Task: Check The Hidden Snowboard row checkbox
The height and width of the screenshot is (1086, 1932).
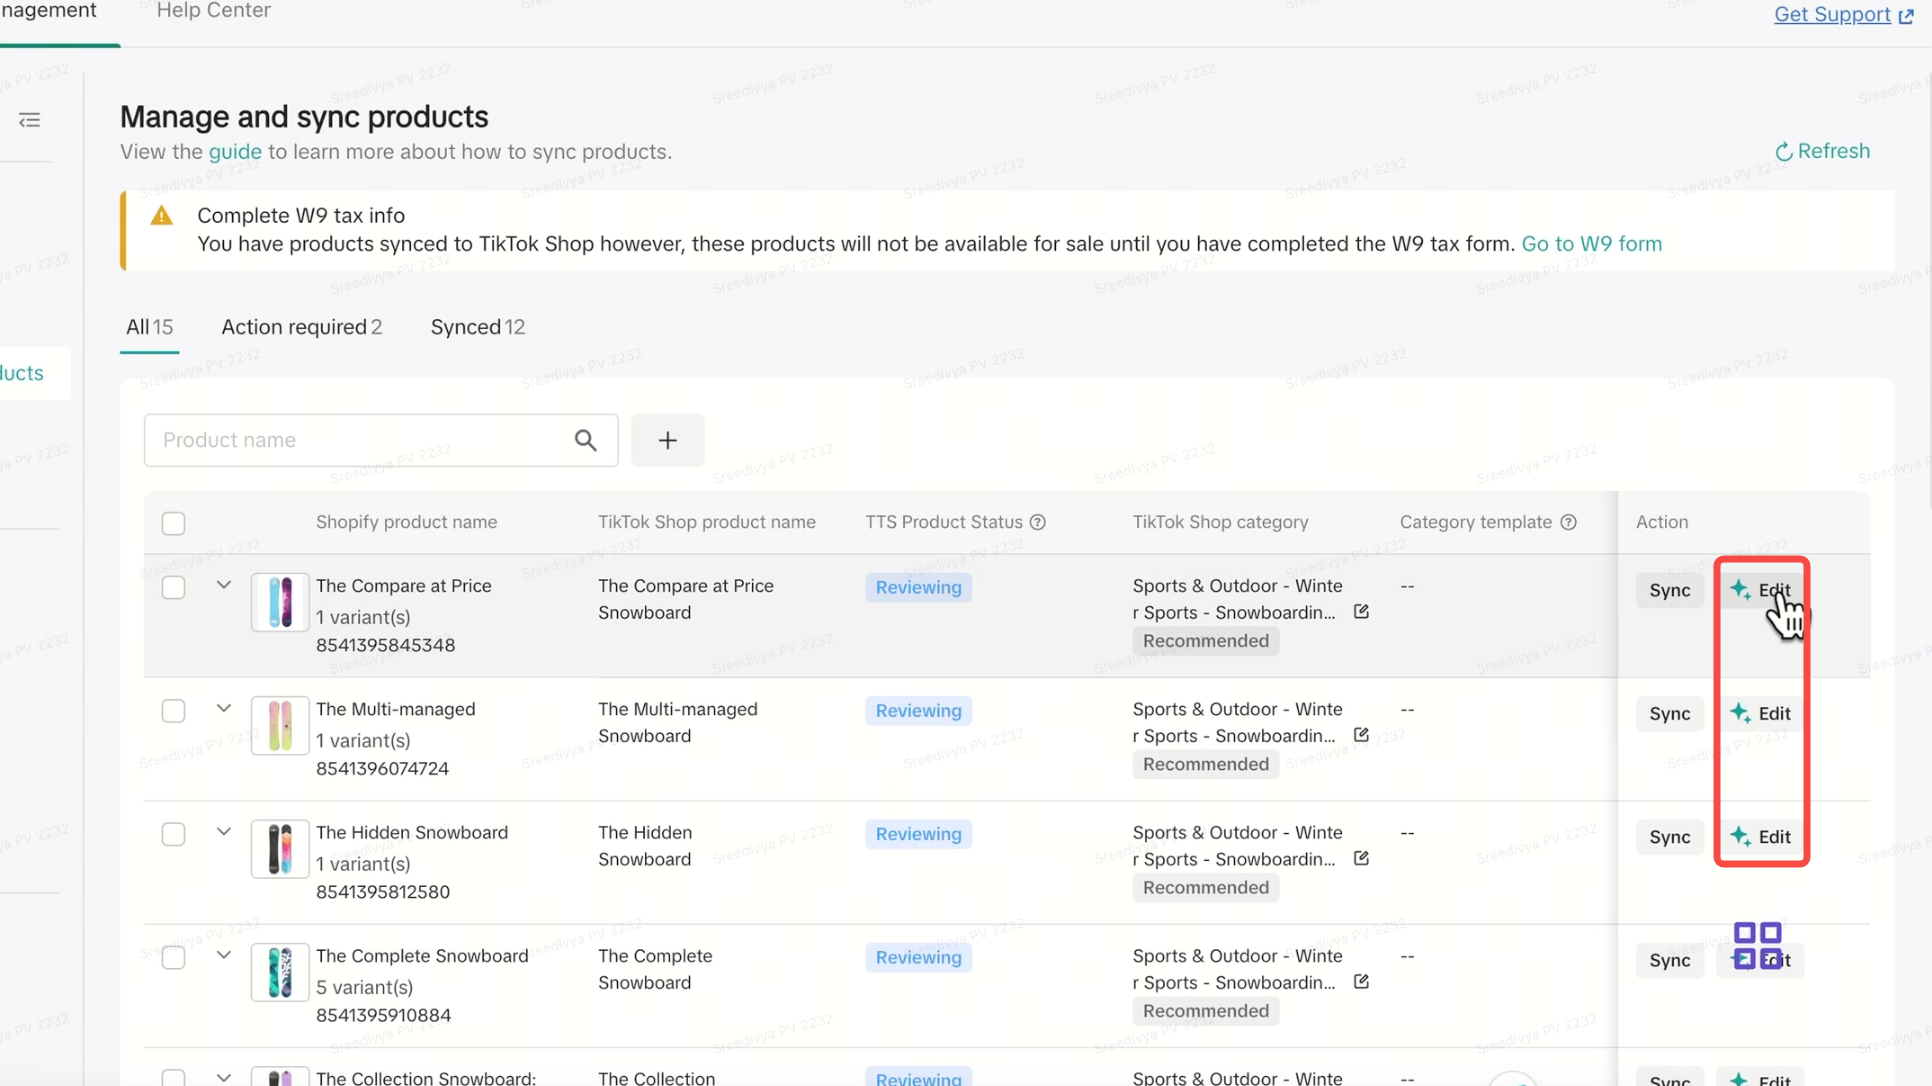Action: (173, 834)
